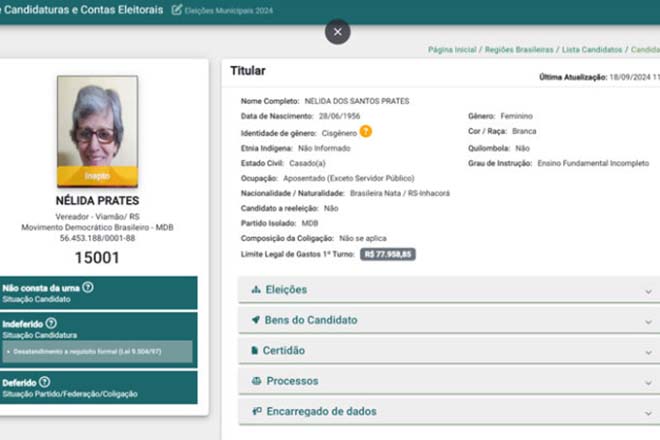This screenshot has height=440, width=660.
Task: Expand Encarregado de dados chevron
Action: [648, 413]
